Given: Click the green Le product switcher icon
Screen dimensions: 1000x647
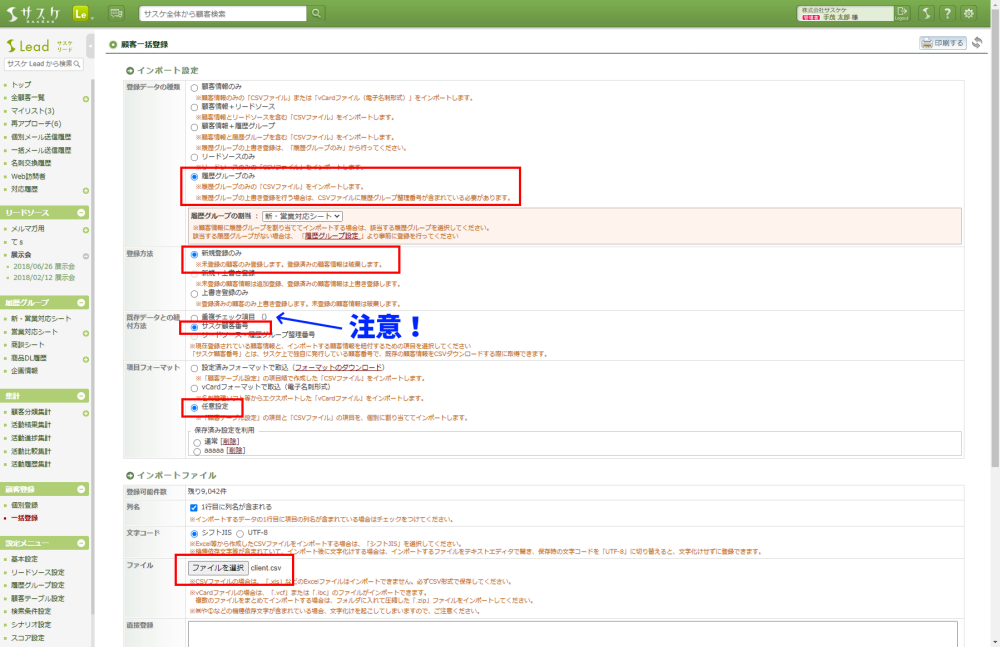Looking at the screenshot, I should [x=83, y=13].
